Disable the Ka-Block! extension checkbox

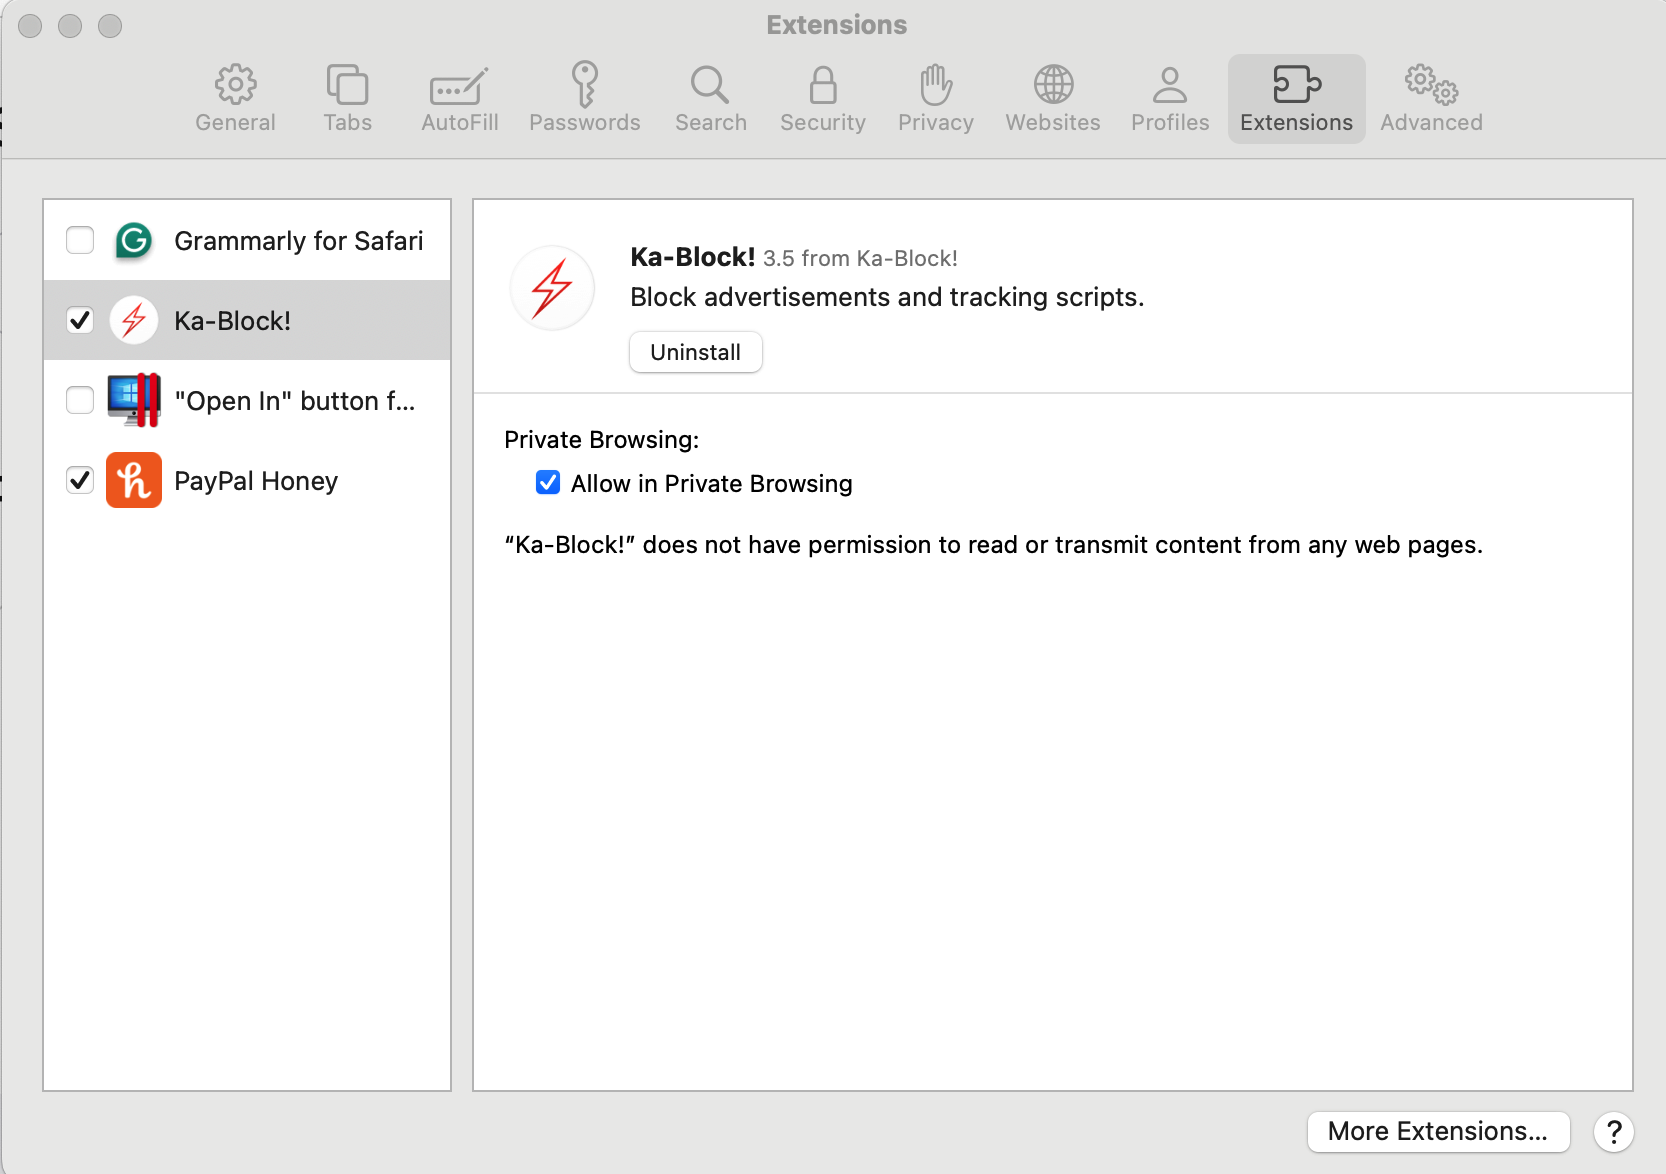(x=80, y=320)
